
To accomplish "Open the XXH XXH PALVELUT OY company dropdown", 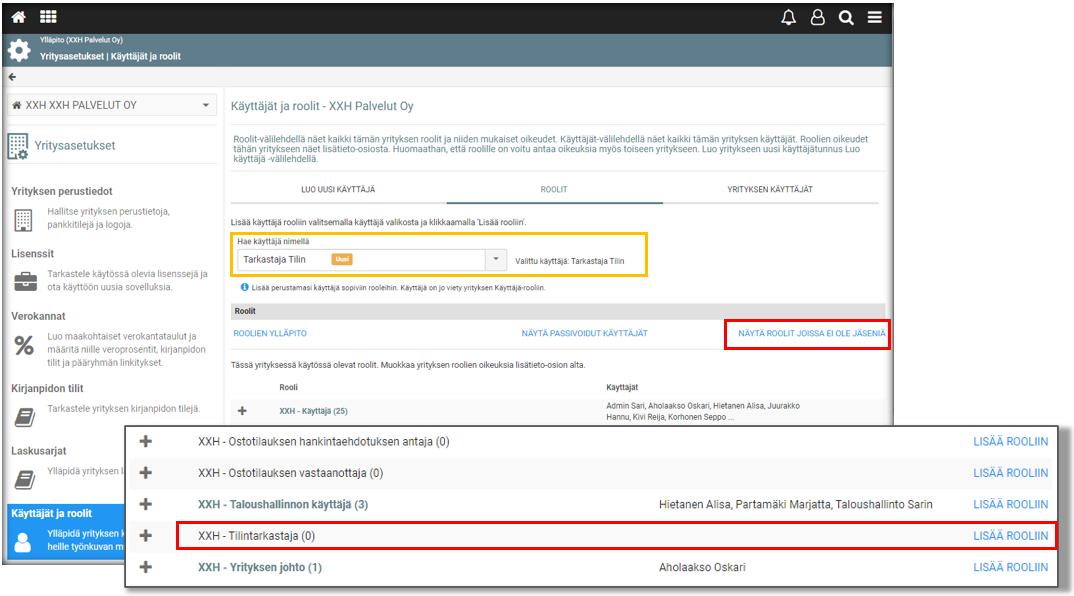I will pos(111,105).
